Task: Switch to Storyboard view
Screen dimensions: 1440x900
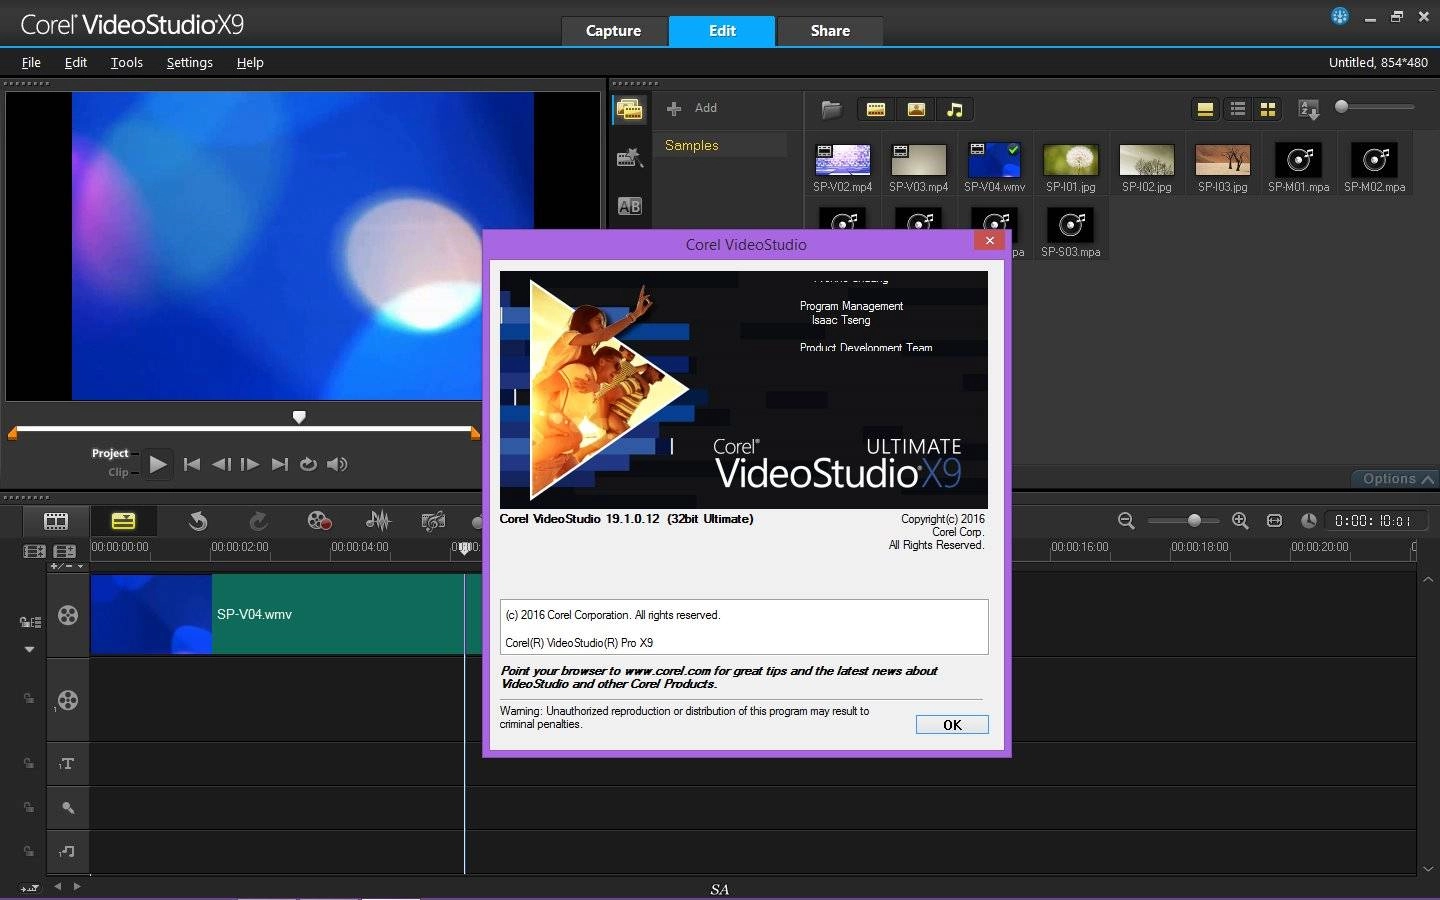Action: coord(56,521)
